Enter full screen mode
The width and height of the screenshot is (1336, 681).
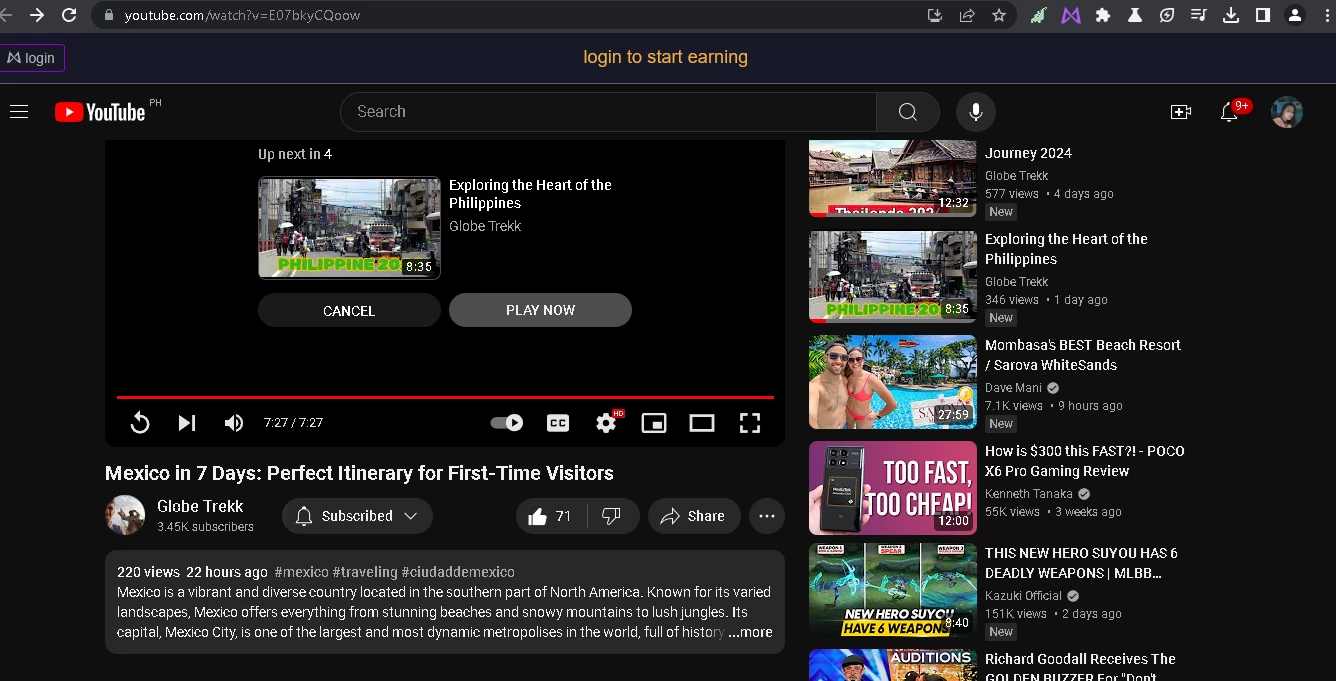750,423
